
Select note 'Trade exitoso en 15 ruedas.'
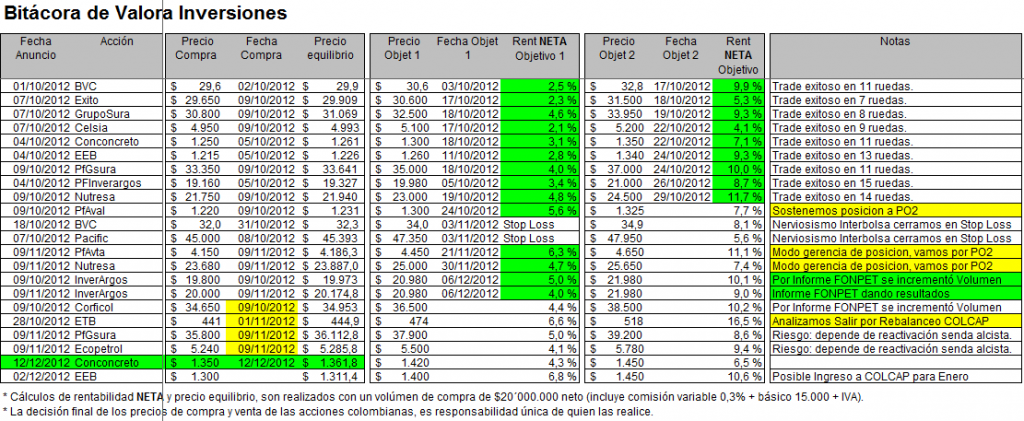[x=842, y=183]
